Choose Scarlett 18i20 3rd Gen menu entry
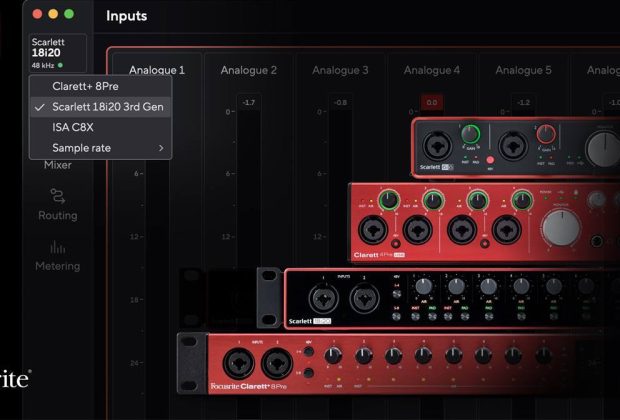 pyautogui.click(x=100, y=107)
